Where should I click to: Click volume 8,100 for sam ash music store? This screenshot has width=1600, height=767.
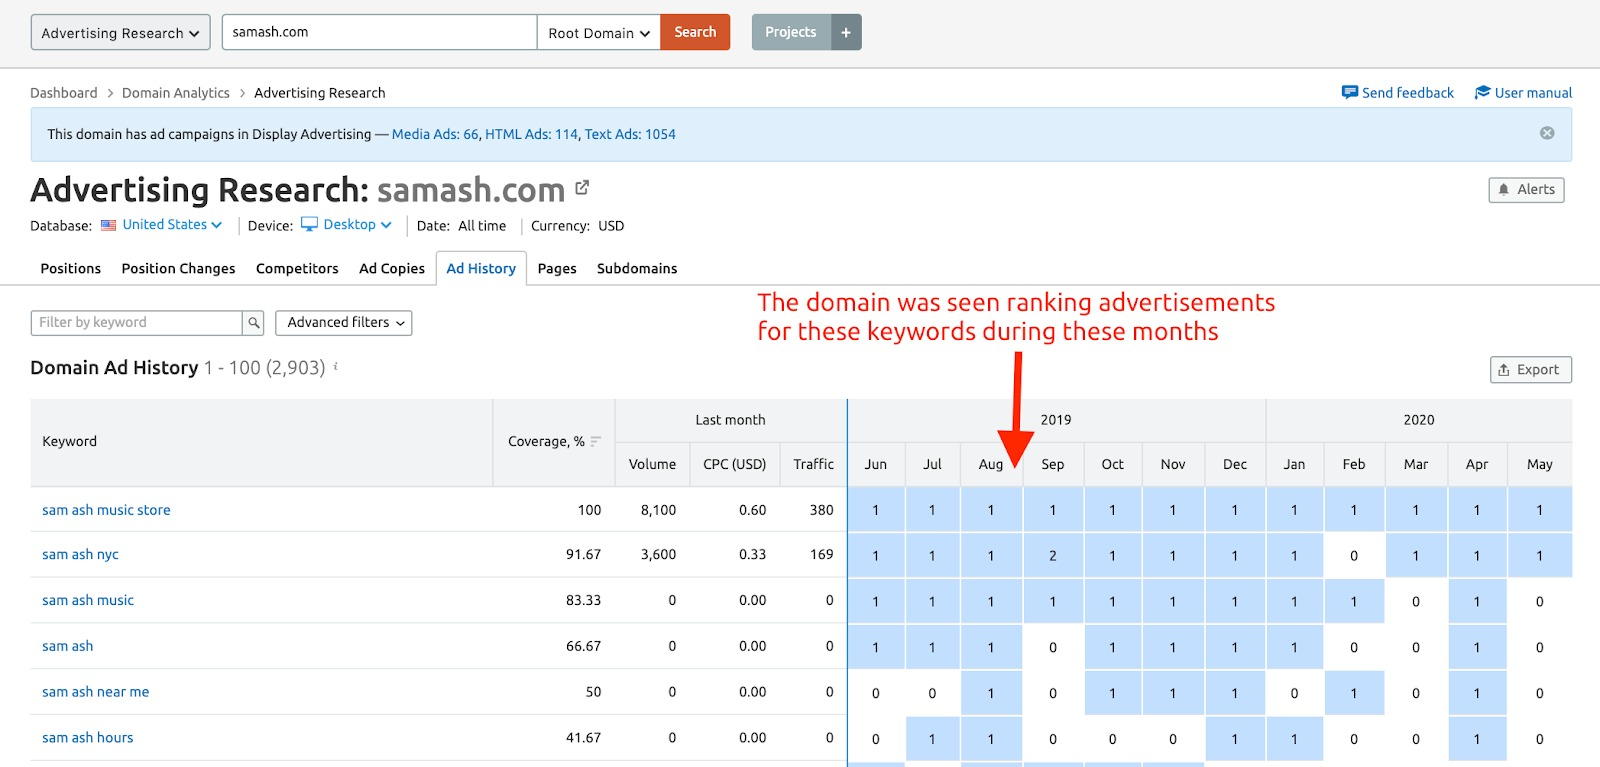click(x=658, y=510)
